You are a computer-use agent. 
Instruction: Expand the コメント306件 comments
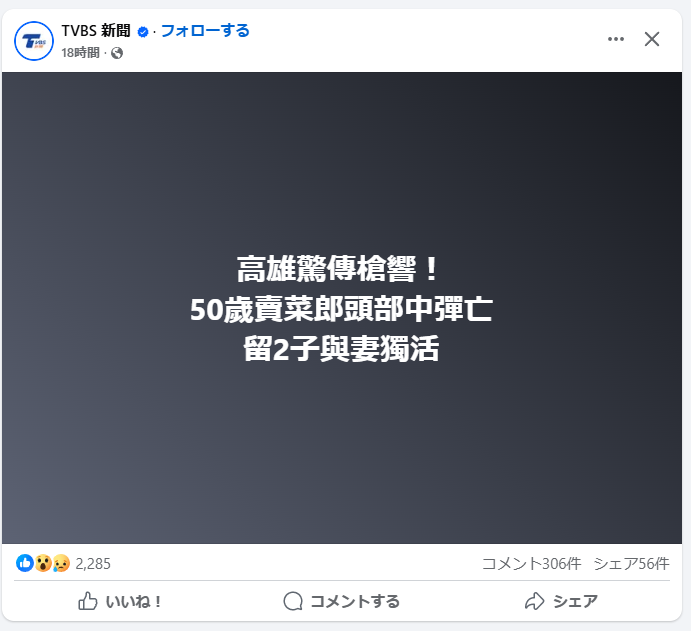pyautogui.click(x=531, y=564)
